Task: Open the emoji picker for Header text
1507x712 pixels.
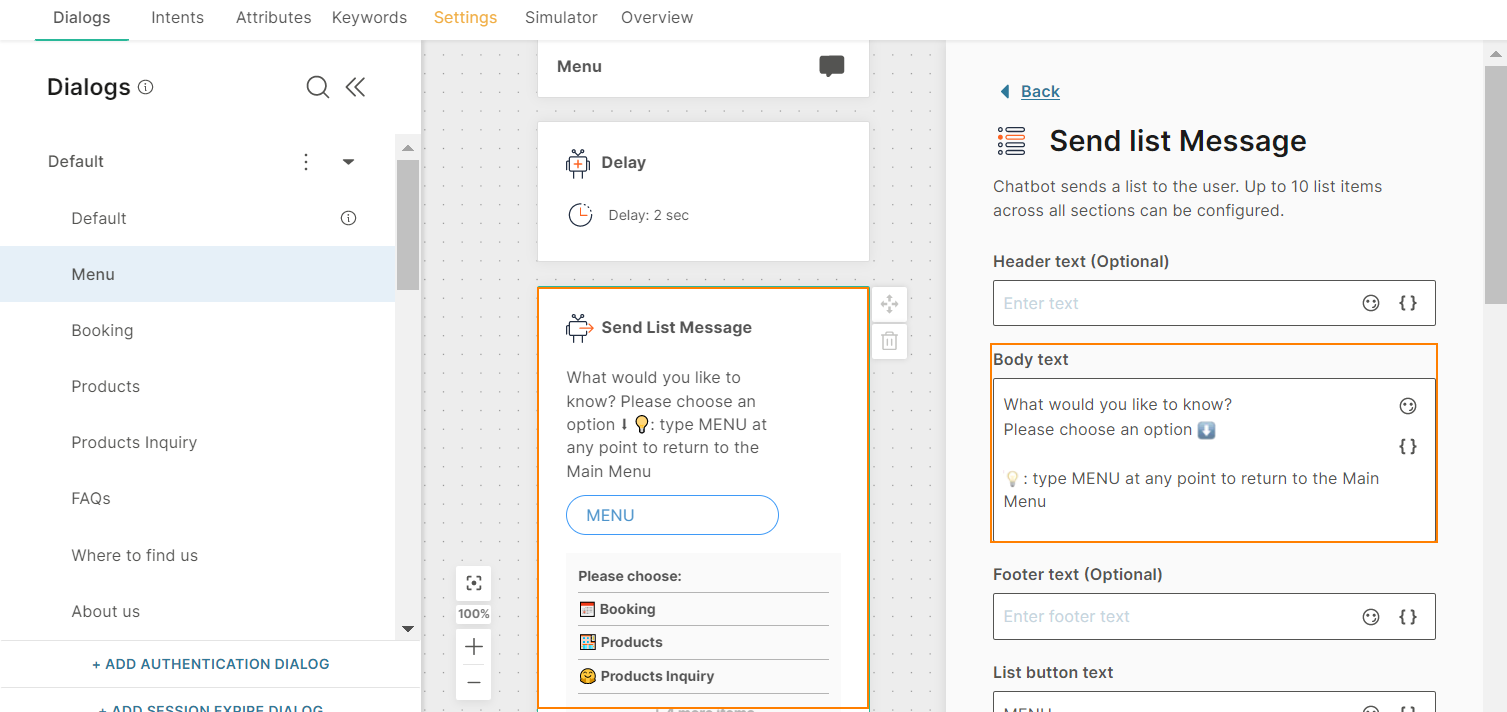Action: [x=1371, y=302]
